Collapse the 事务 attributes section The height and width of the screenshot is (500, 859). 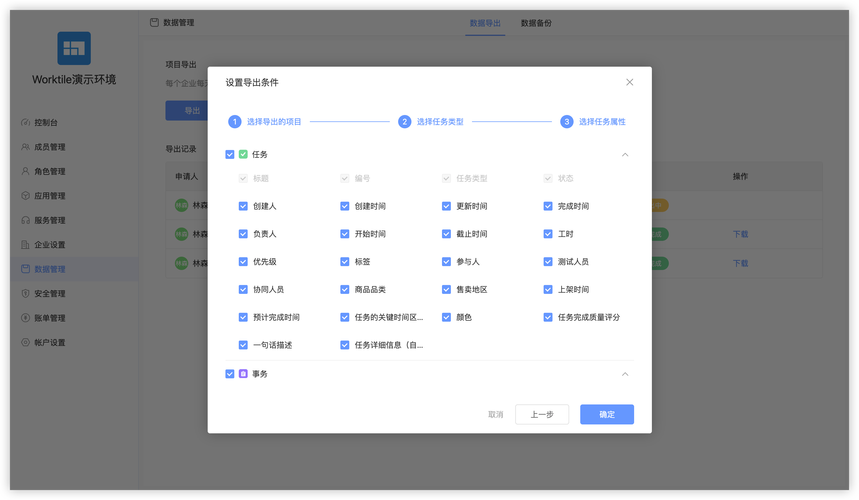point(625,374)
